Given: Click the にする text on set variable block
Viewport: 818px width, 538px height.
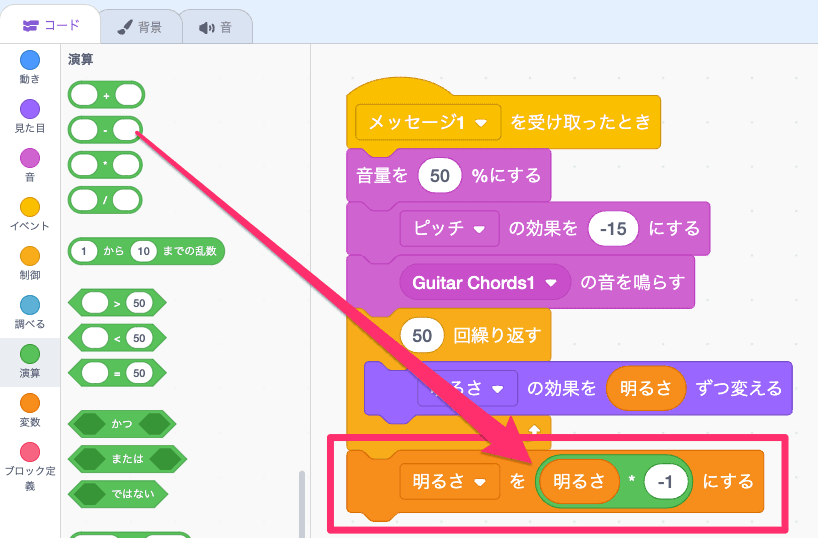Looking at the screenshot, I should [728, 481].
